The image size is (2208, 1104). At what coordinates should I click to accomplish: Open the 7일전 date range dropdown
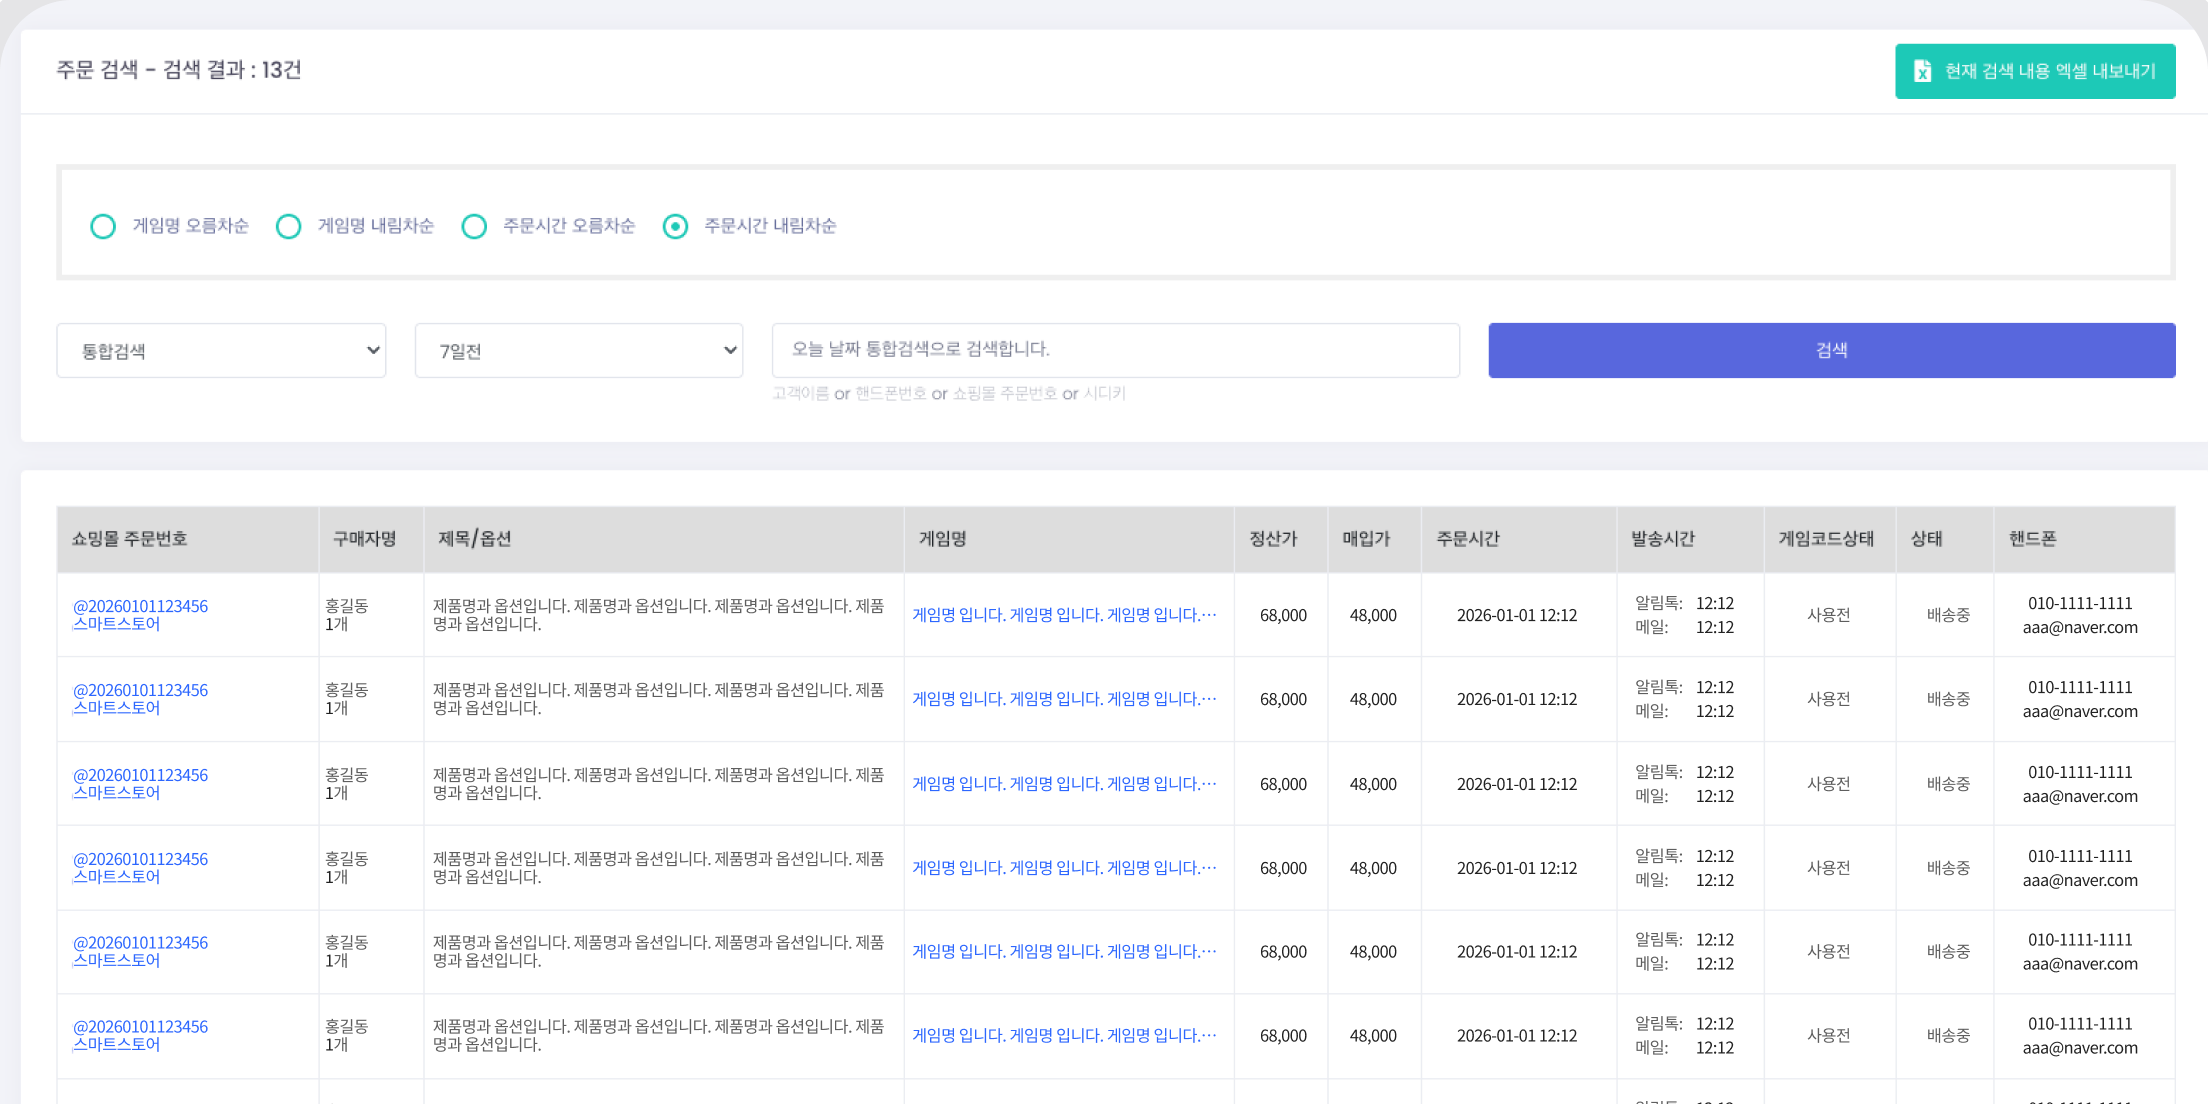point(579,350)
